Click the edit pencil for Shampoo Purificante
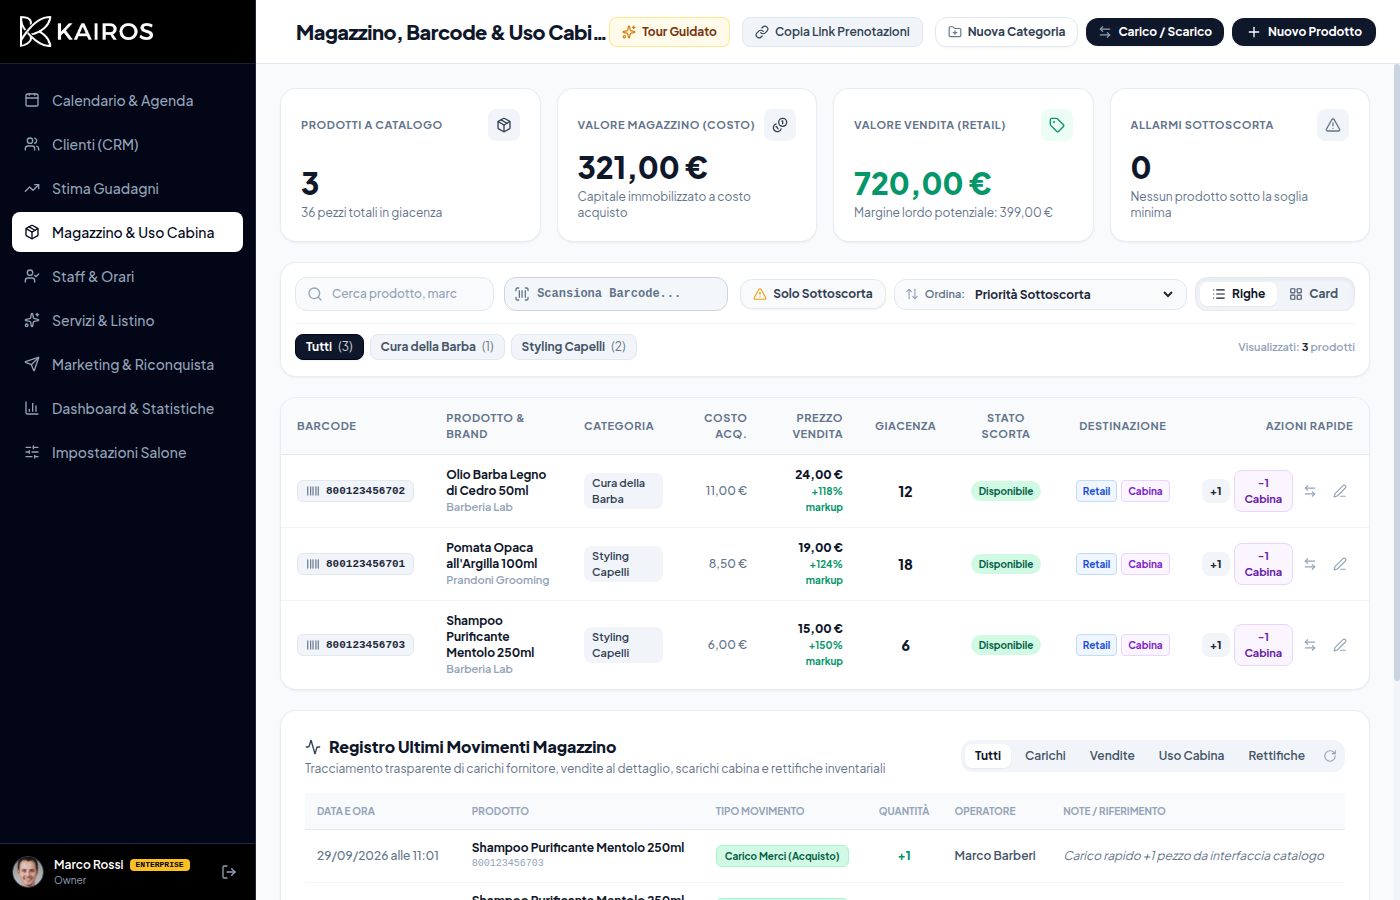The width and height of the screenshot is (1400, 900). (1340, 645)
